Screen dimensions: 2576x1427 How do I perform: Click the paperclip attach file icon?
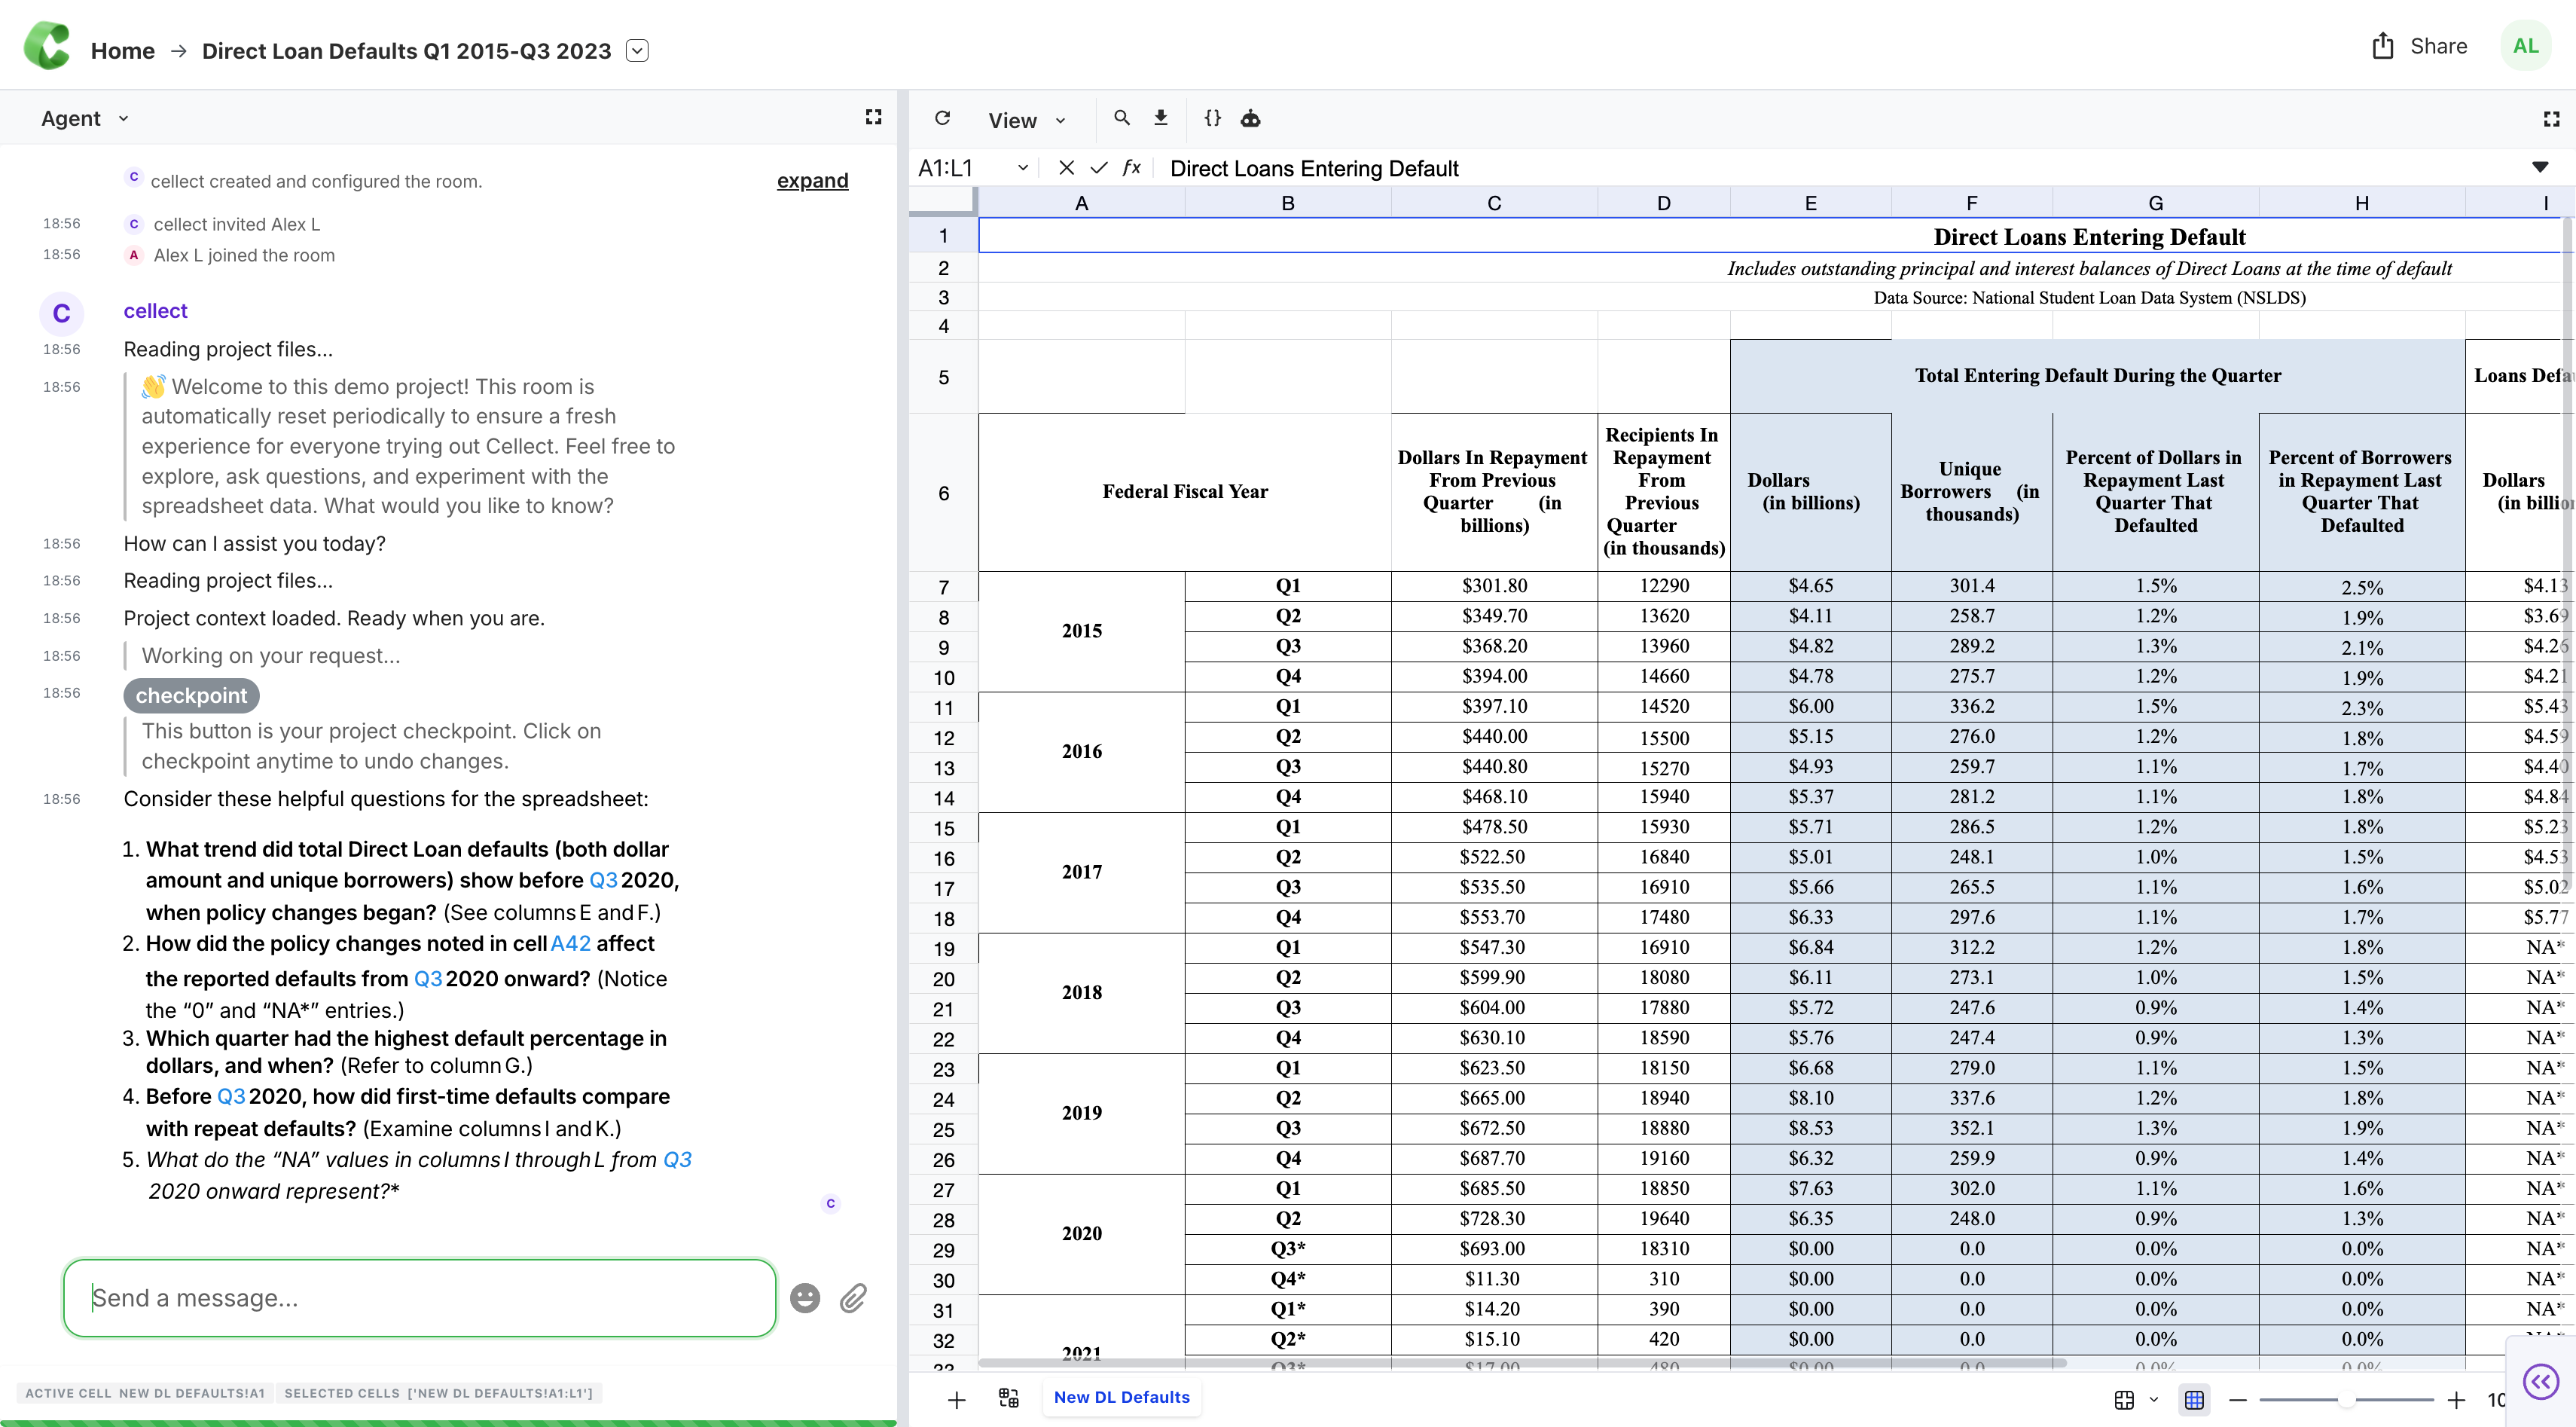pos(853,1298)
